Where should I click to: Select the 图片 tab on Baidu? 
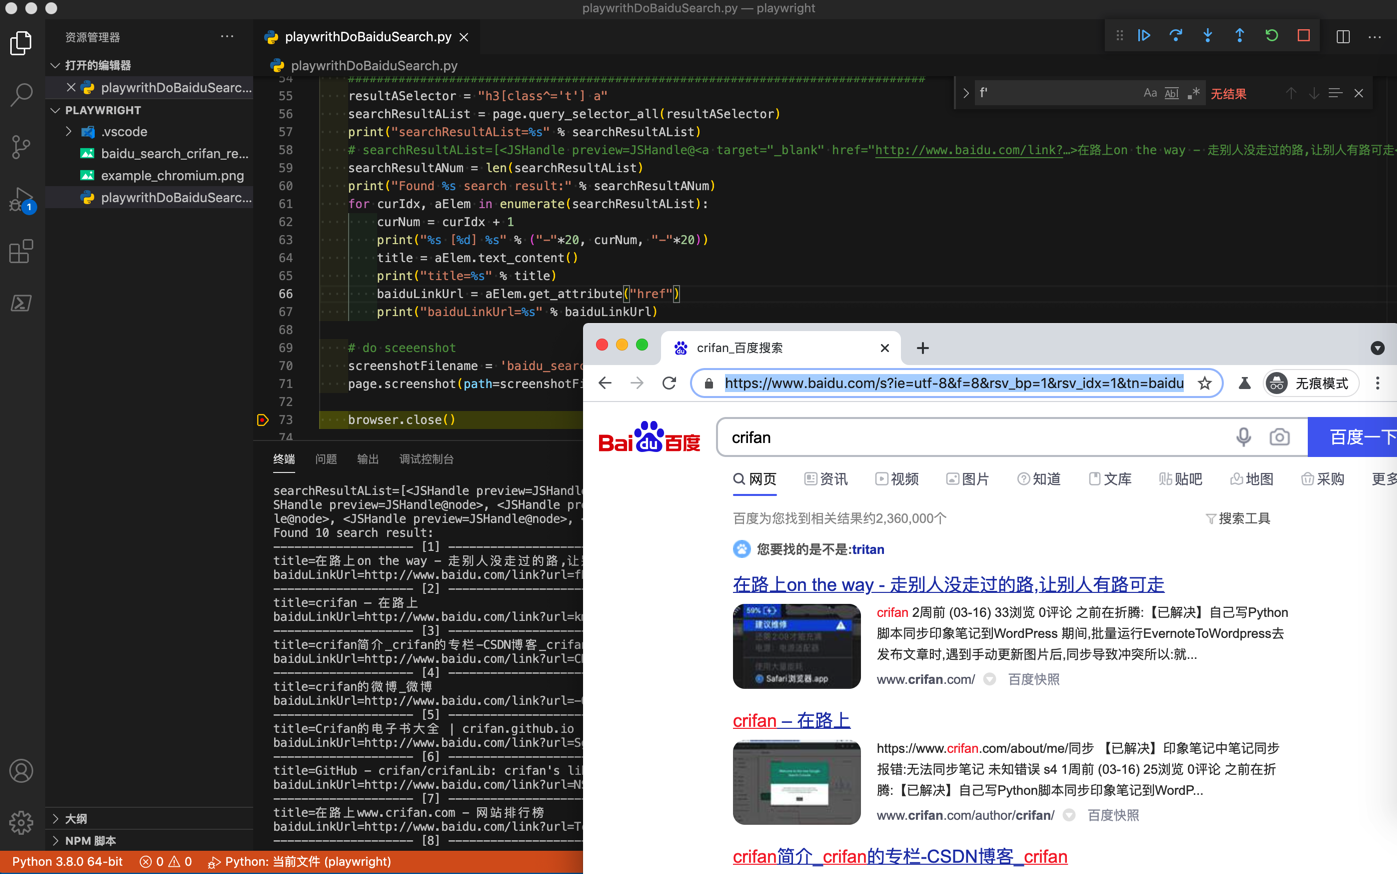pyautogui.click(x=967, y=479)
